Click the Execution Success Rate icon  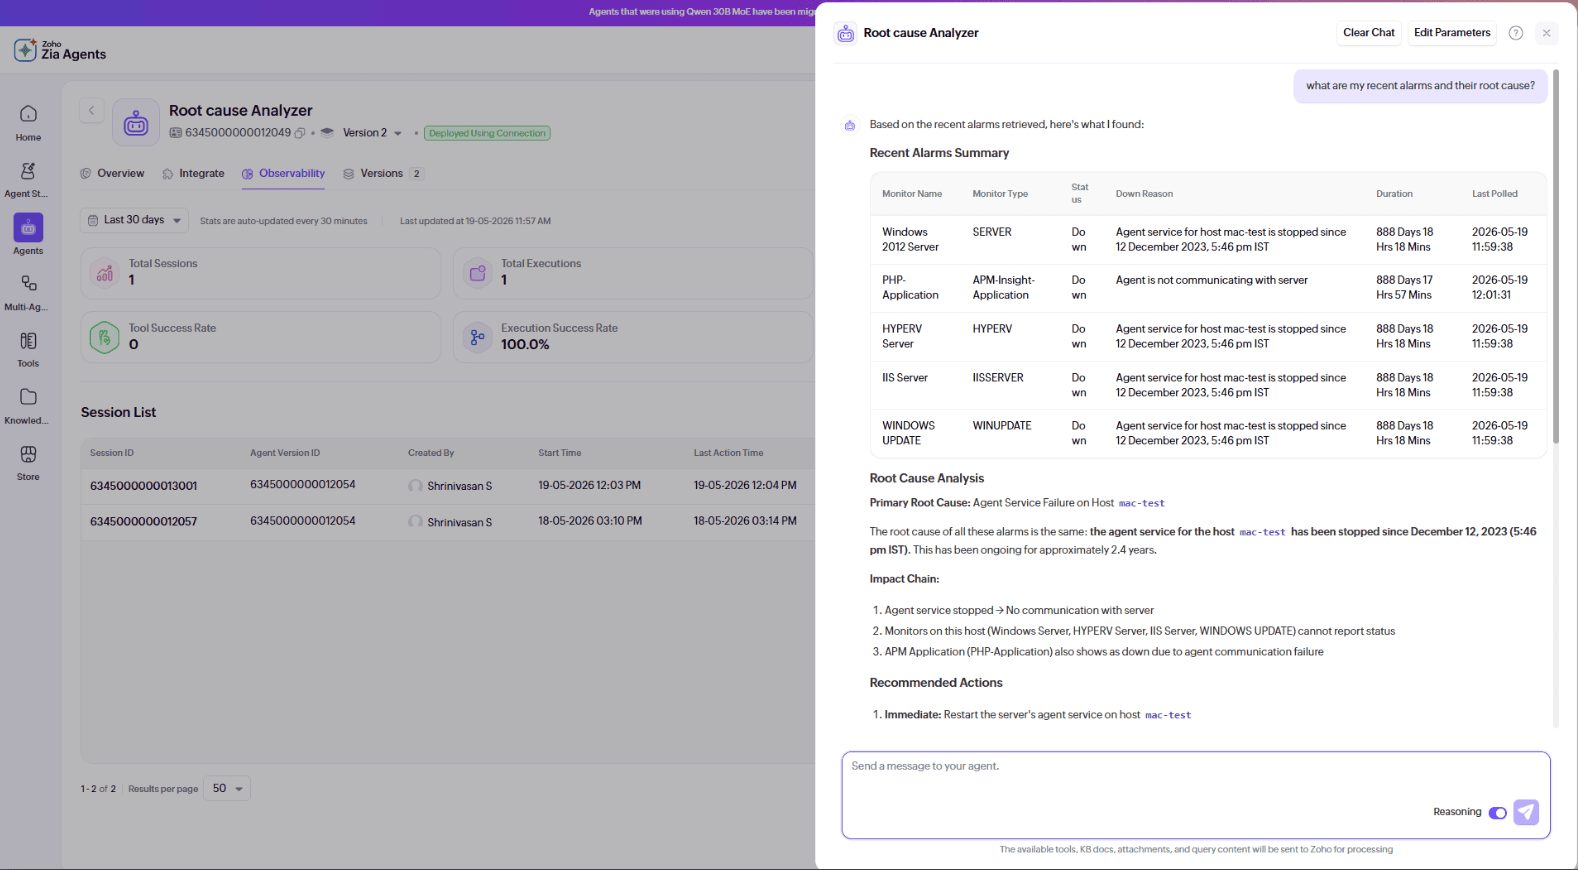[x=477, y=337]
